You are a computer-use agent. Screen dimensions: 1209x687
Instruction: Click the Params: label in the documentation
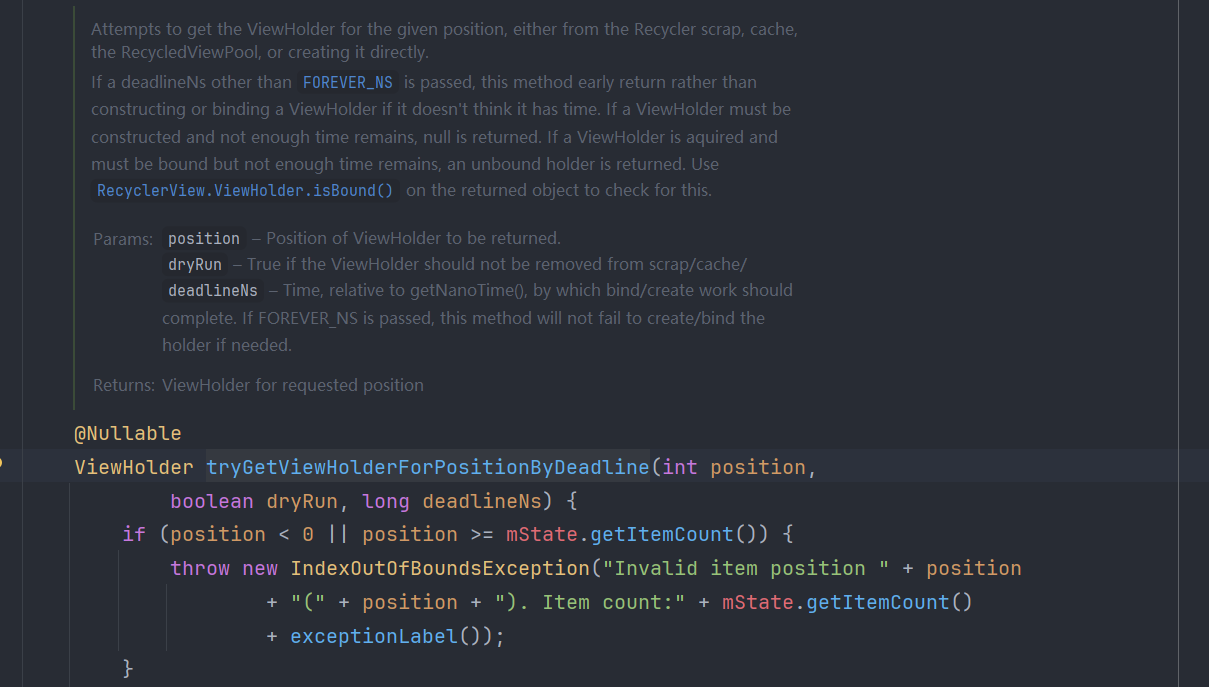(123, 239)
